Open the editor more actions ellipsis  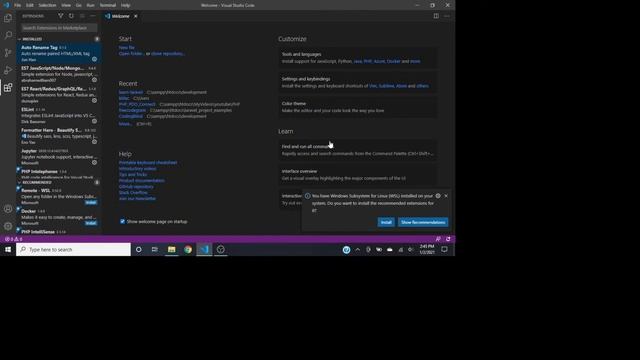coord(447,16)
